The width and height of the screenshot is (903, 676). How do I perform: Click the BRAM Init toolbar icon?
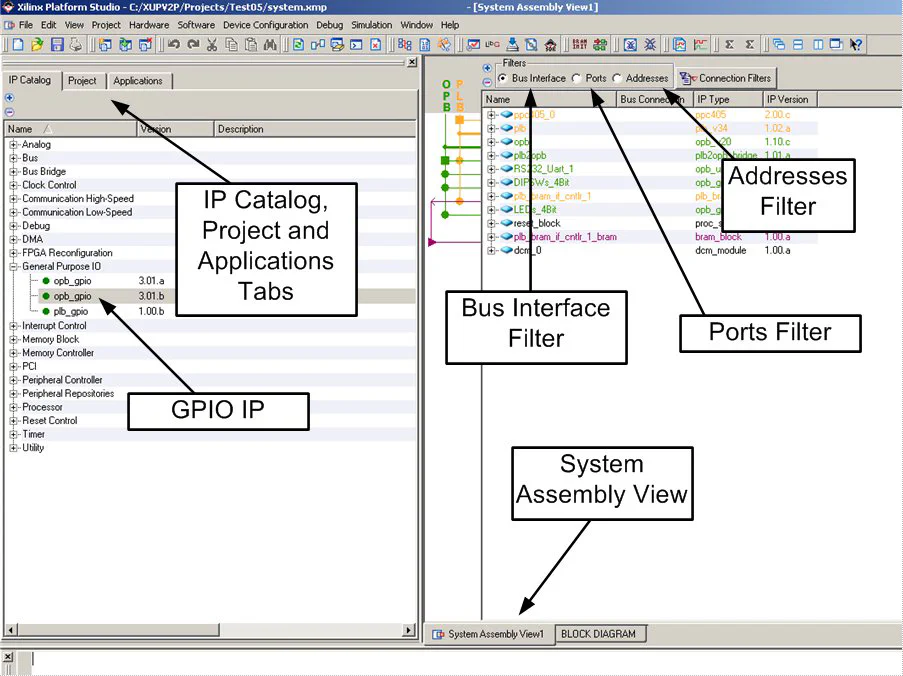[x=580, y=45]
